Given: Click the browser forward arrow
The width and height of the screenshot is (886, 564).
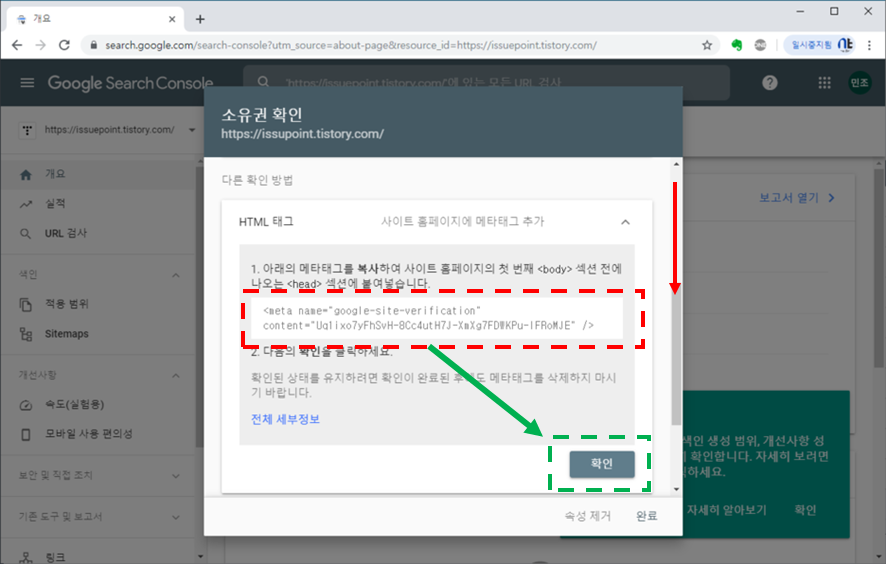Looking at the screenshot, I should pos(41,45).
